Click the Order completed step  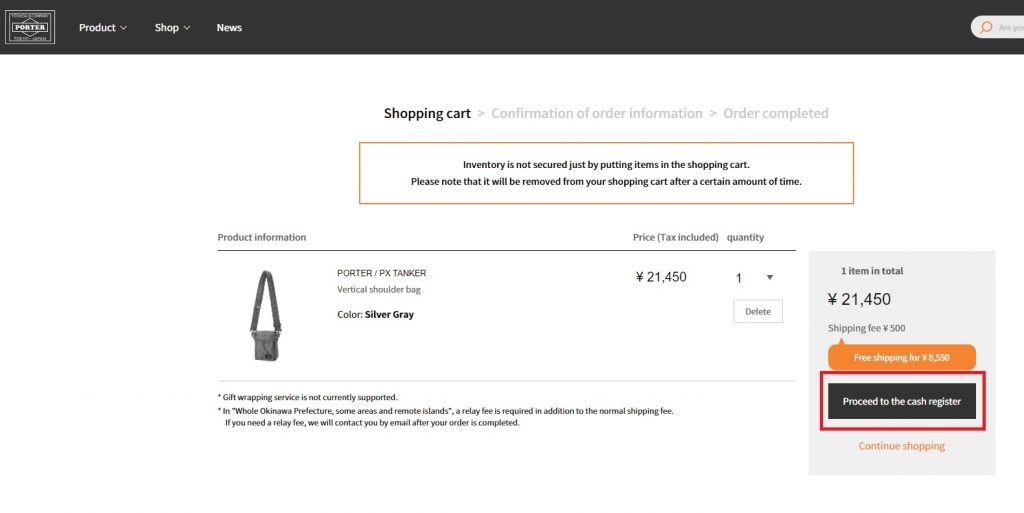click(776, 114)
